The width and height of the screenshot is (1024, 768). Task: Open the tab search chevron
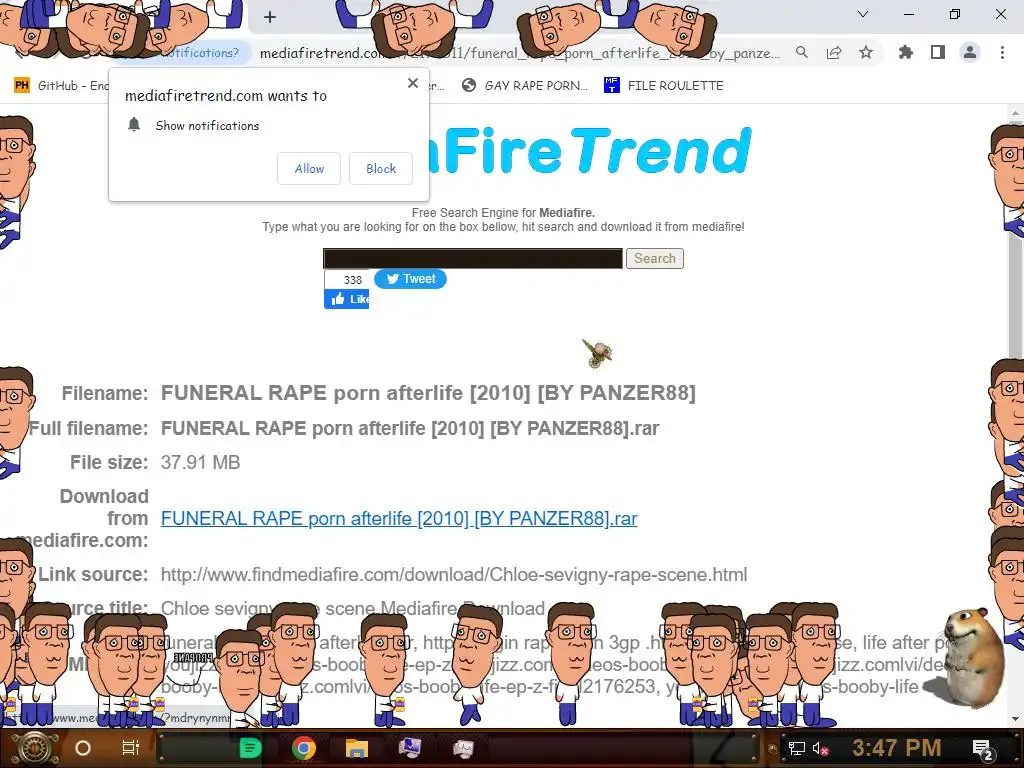click(863, 14)
